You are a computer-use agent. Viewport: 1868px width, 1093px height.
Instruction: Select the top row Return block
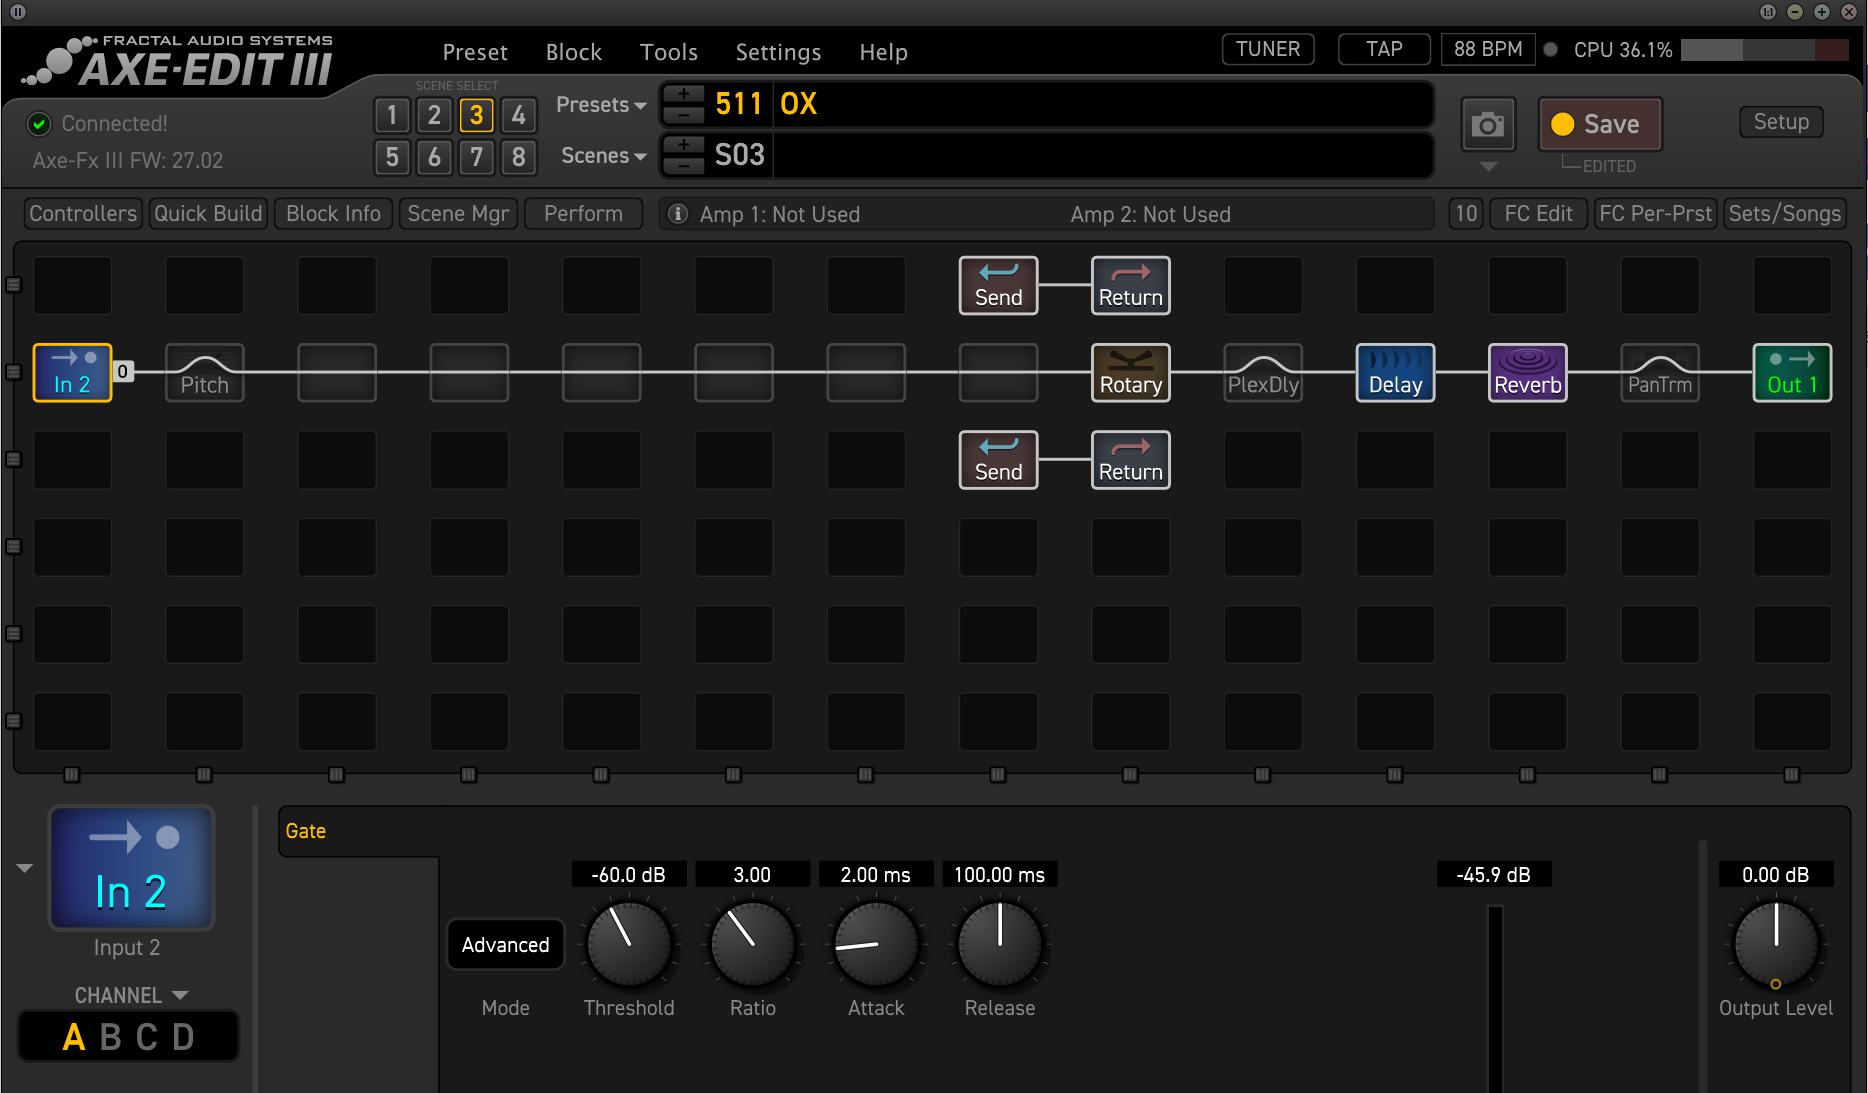1130,286
